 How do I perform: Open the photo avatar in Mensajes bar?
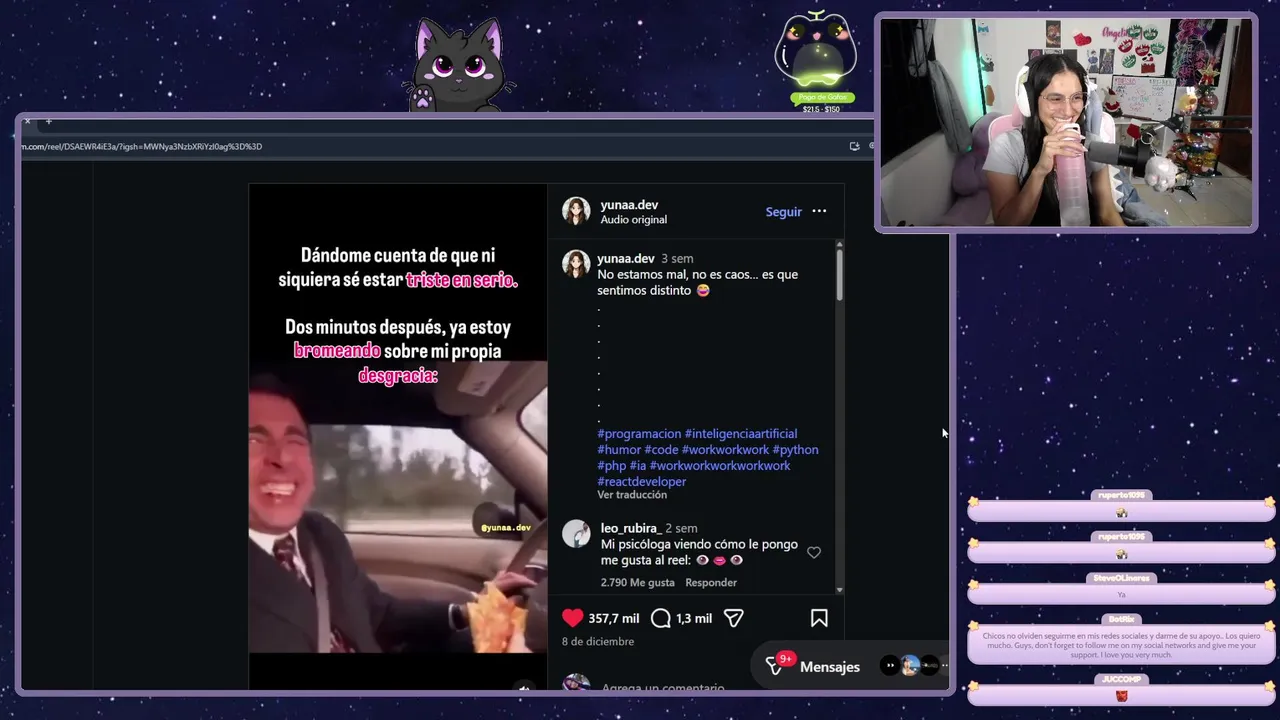point(910,666)
